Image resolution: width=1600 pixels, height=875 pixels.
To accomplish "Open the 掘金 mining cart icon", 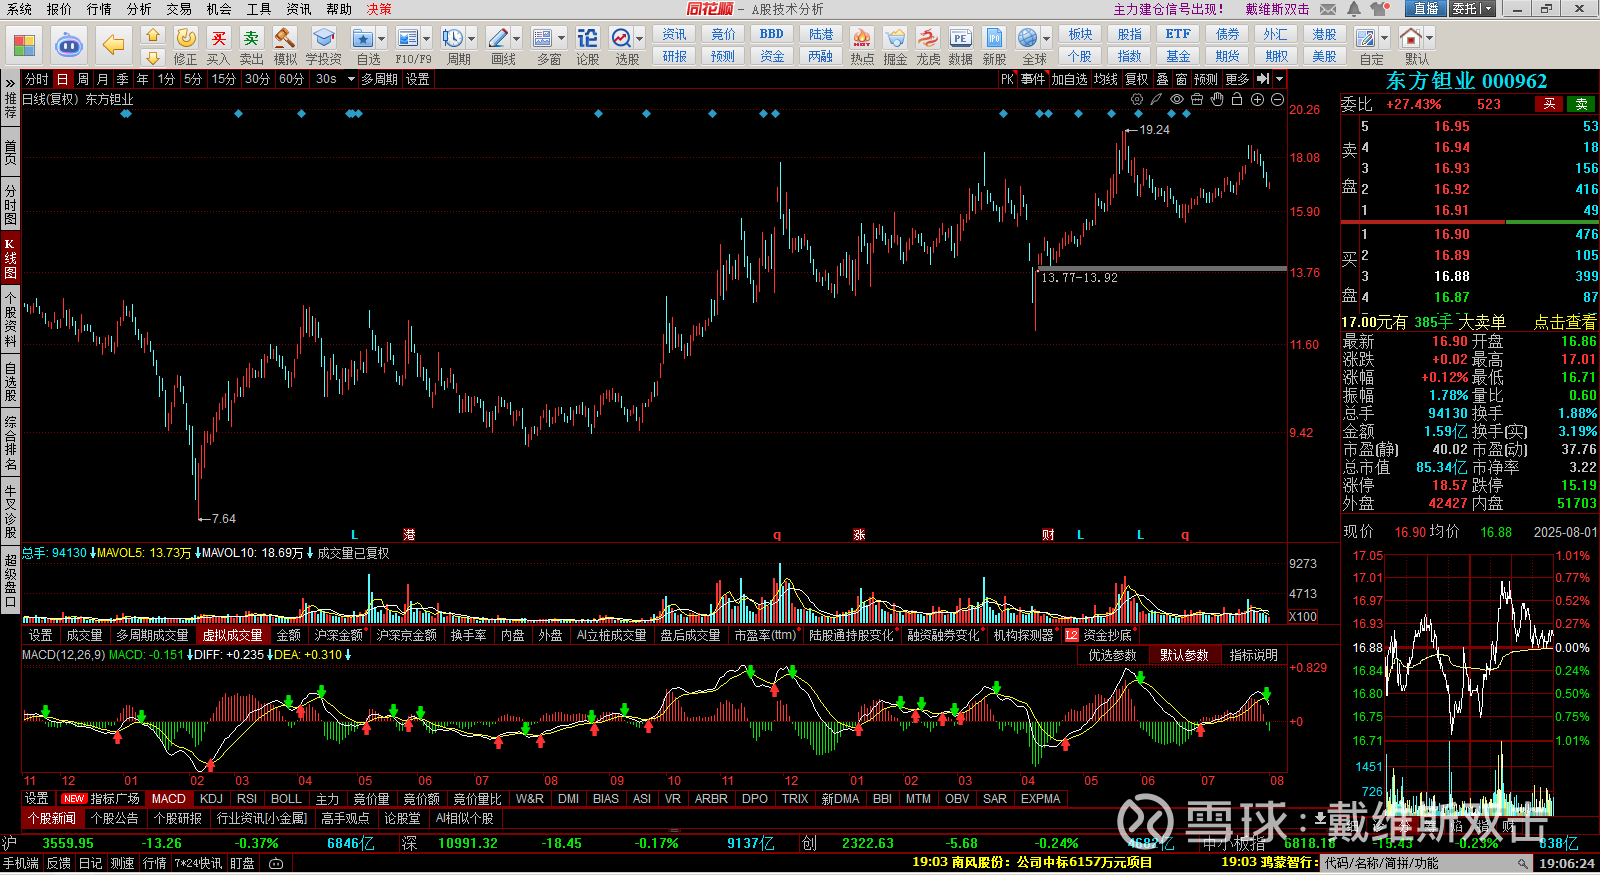I will click(x=895, y=38).
